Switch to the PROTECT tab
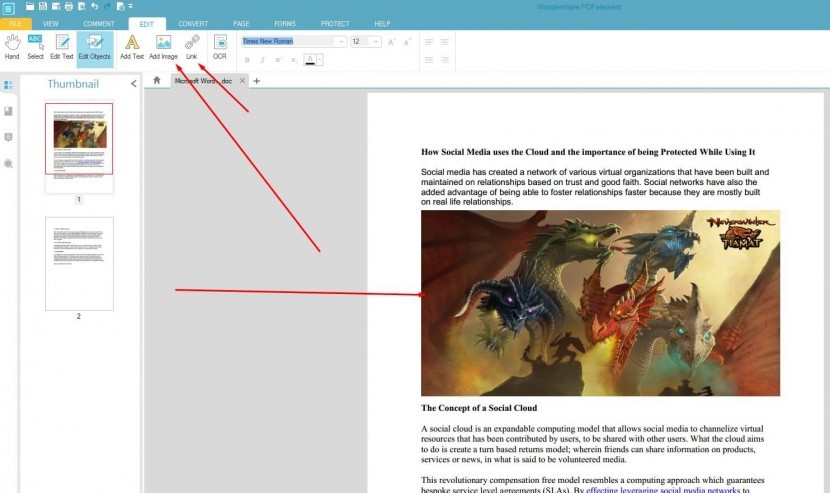The height and width of the screenshot is (493, 830). tap(335, 24)
